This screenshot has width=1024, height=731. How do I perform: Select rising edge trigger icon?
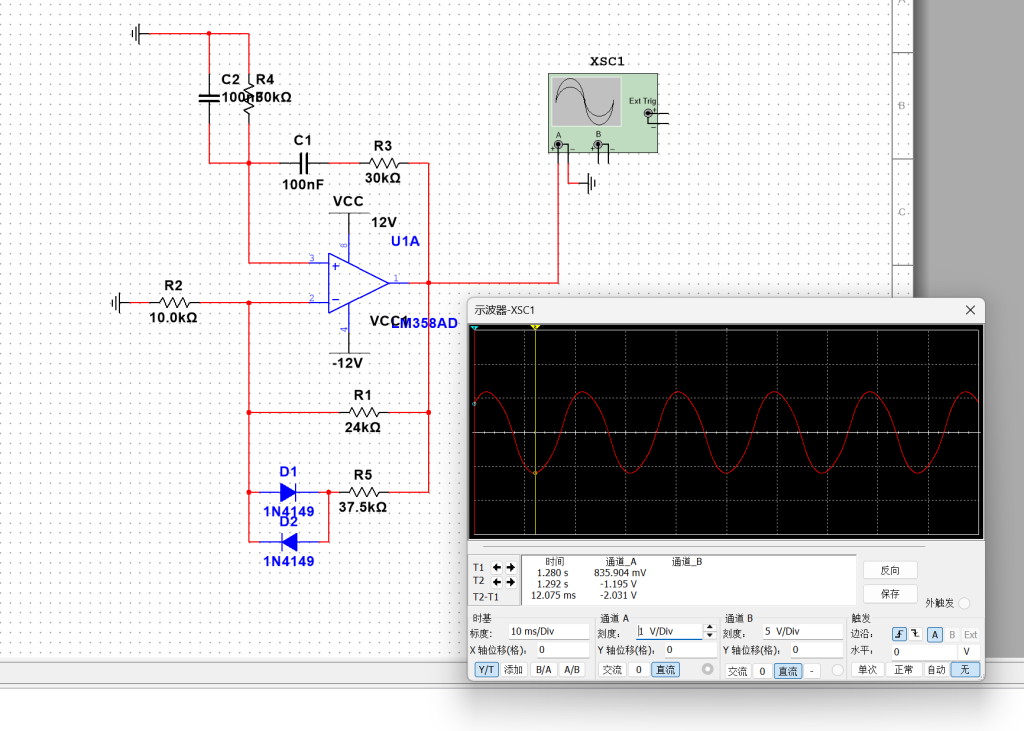900,634
